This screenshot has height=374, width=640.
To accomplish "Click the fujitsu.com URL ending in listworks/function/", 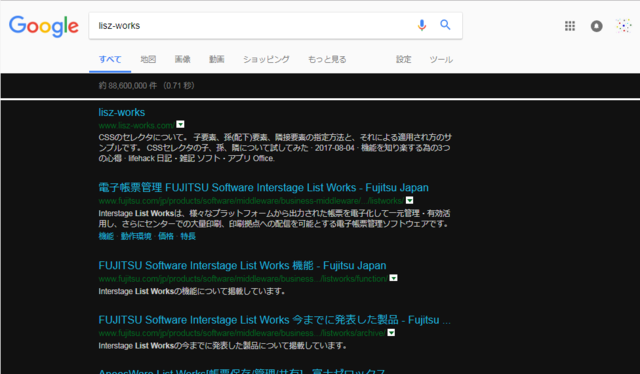I will (243, 279).
